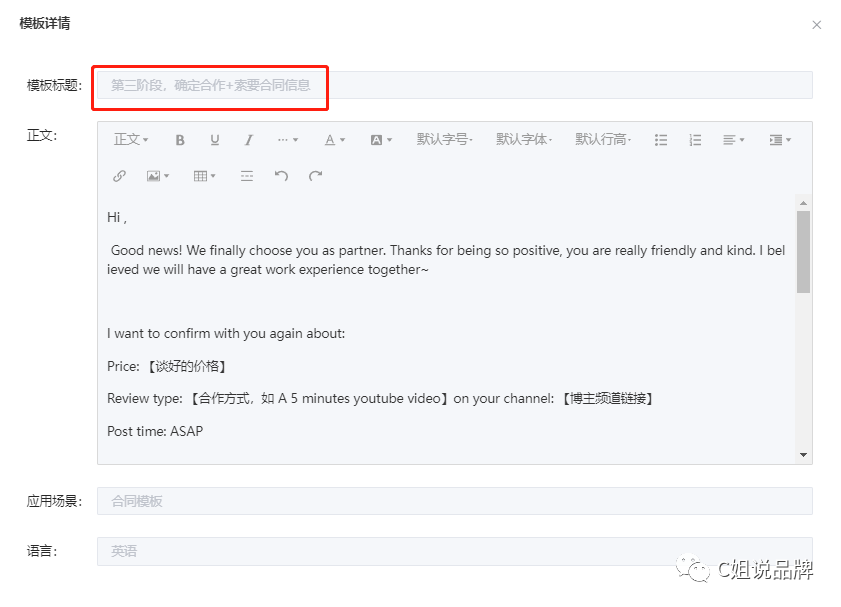
Task: Apply a numbered list
Action: [x=696, y=140]
